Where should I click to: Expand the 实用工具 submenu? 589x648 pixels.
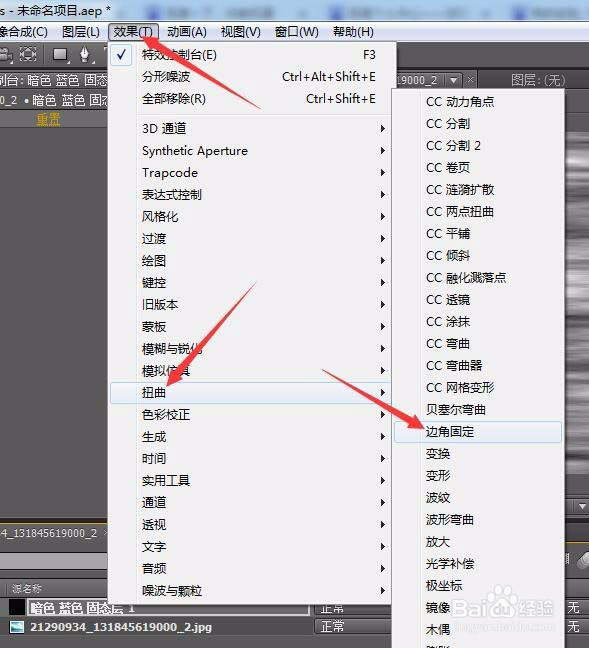250,480
